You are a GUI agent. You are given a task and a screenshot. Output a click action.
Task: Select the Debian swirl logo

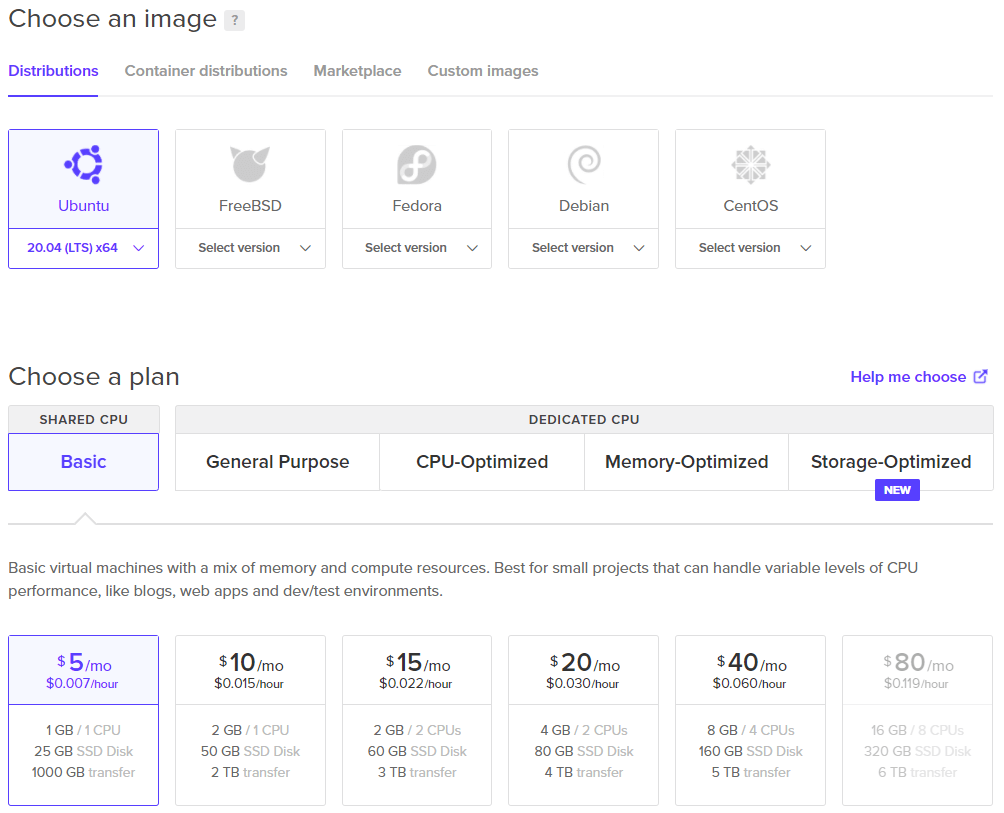tap(584, 165)
